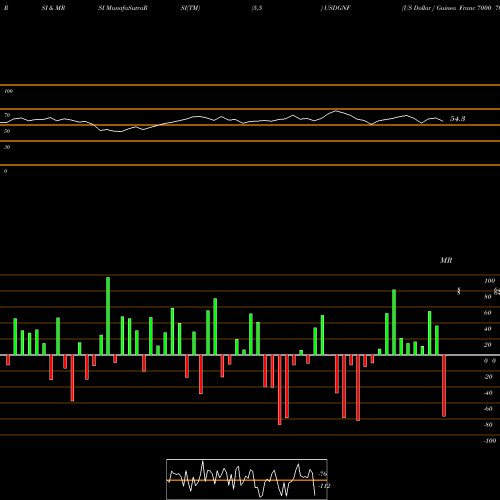Click the '-40' axis label on MR chart
This screenshot has height=500, width=500.
click(x=488, y=393)
